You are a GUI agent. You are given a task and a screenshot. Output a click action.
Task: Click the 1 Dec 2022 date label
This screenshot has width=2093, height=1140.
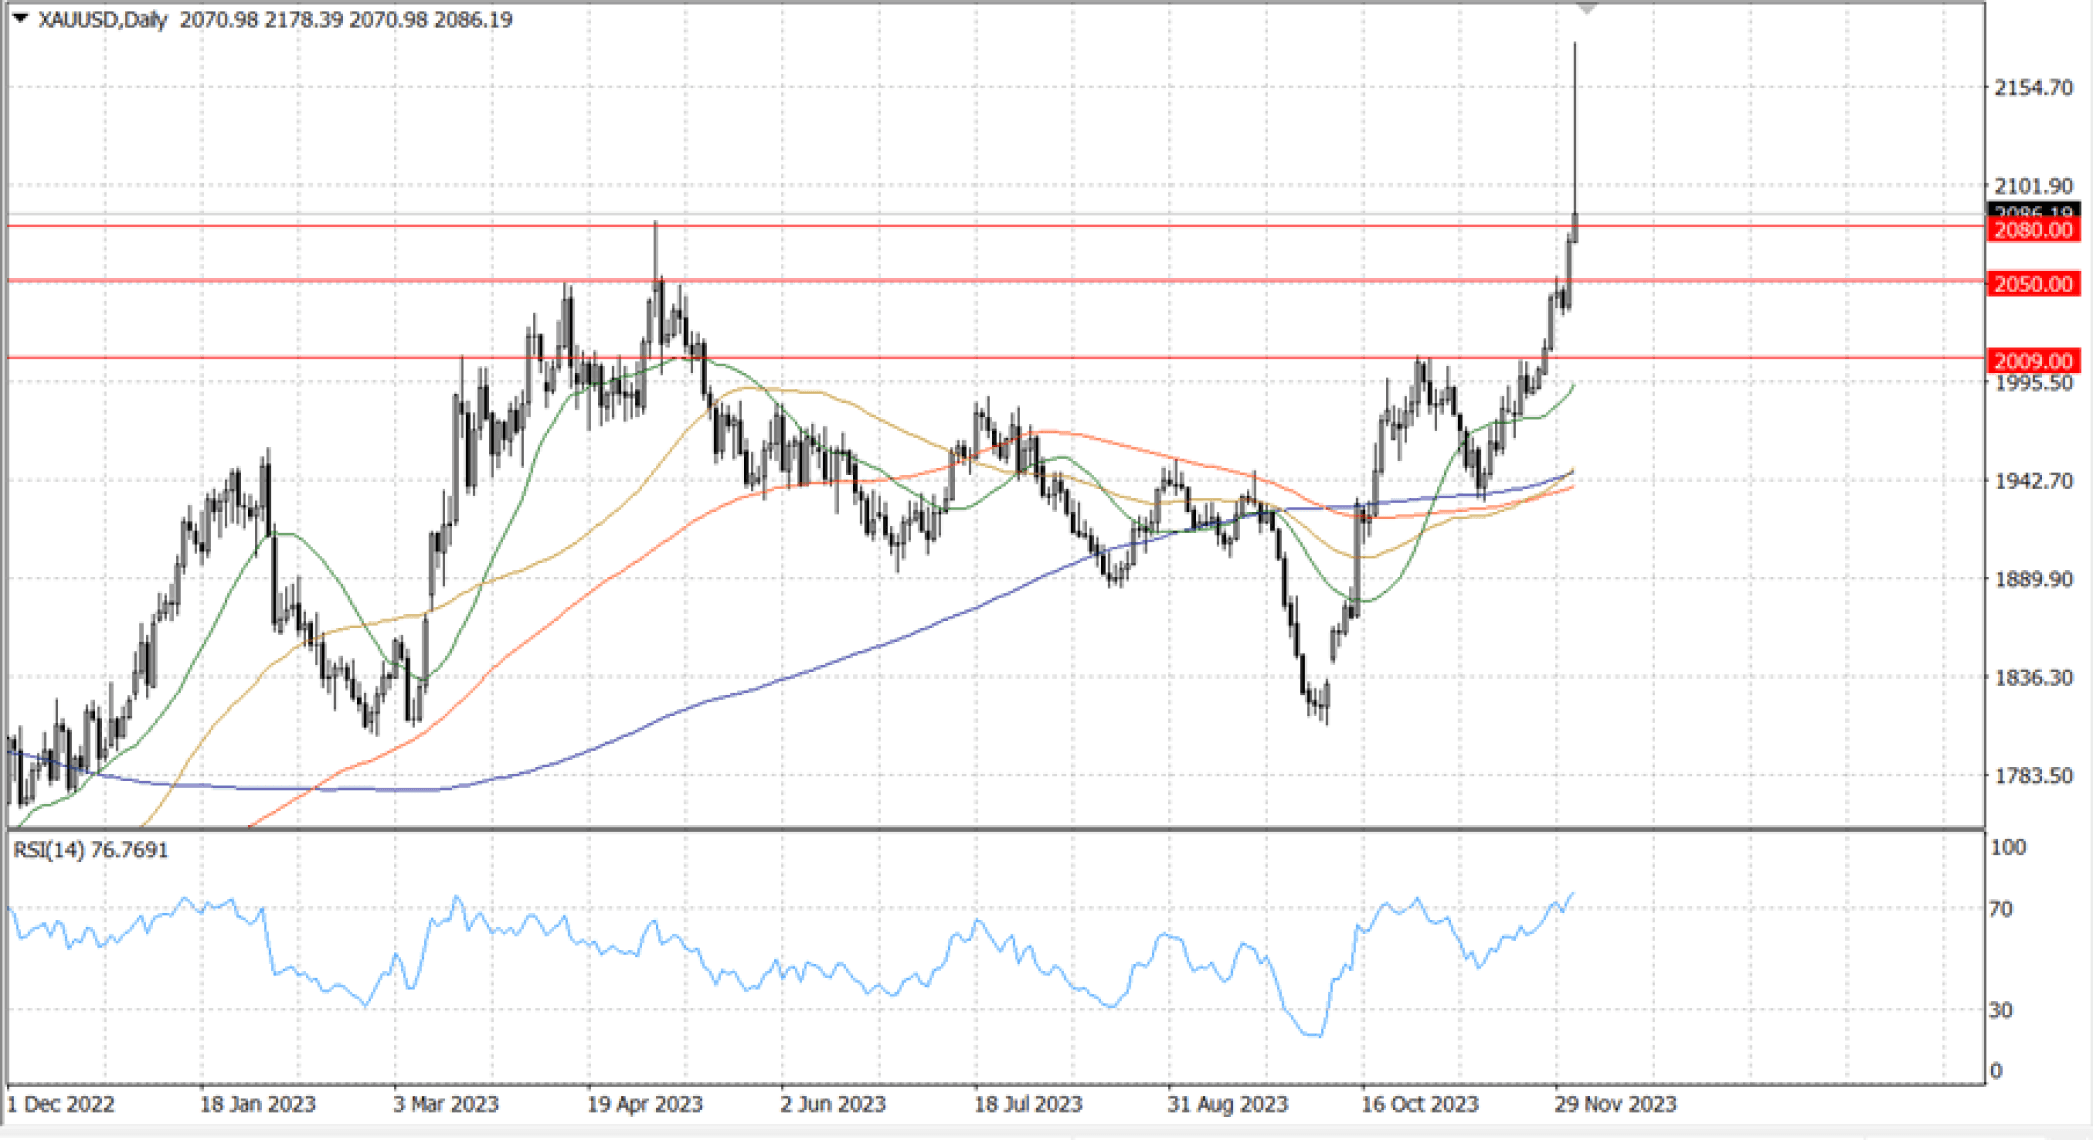61,1104
